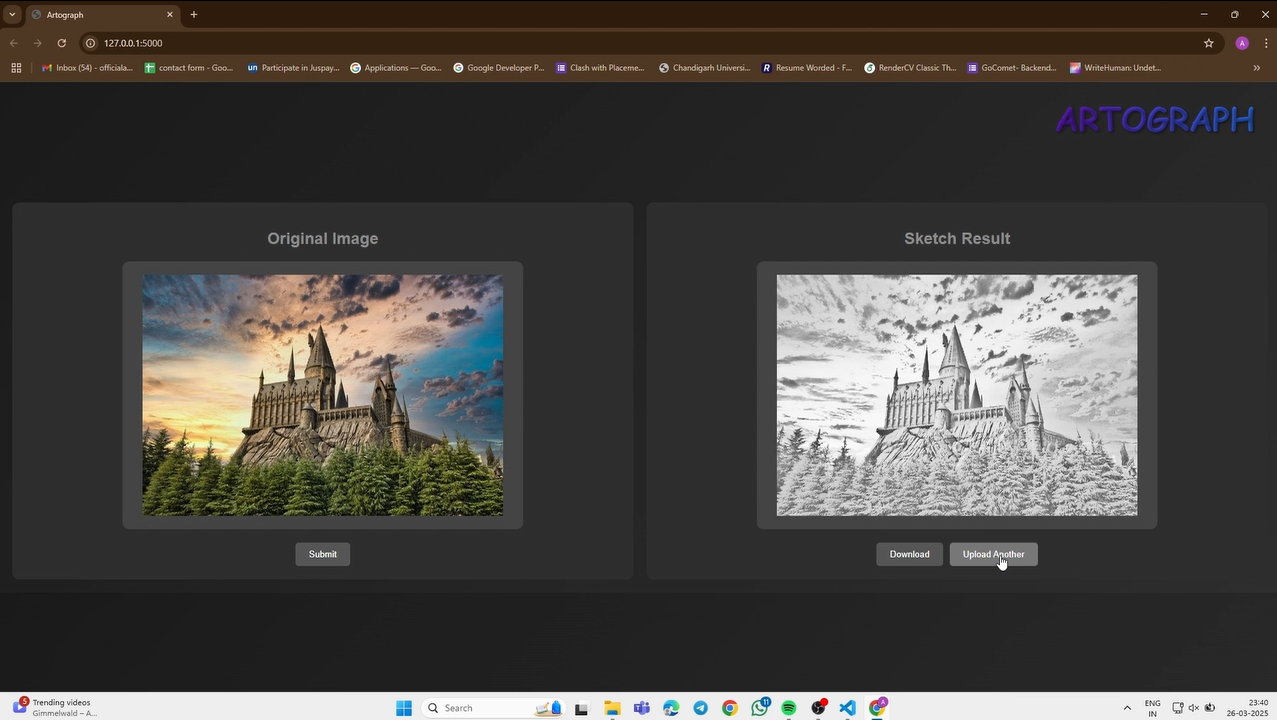
Task: Reload the current page
Action: click(x=61, y=43)
